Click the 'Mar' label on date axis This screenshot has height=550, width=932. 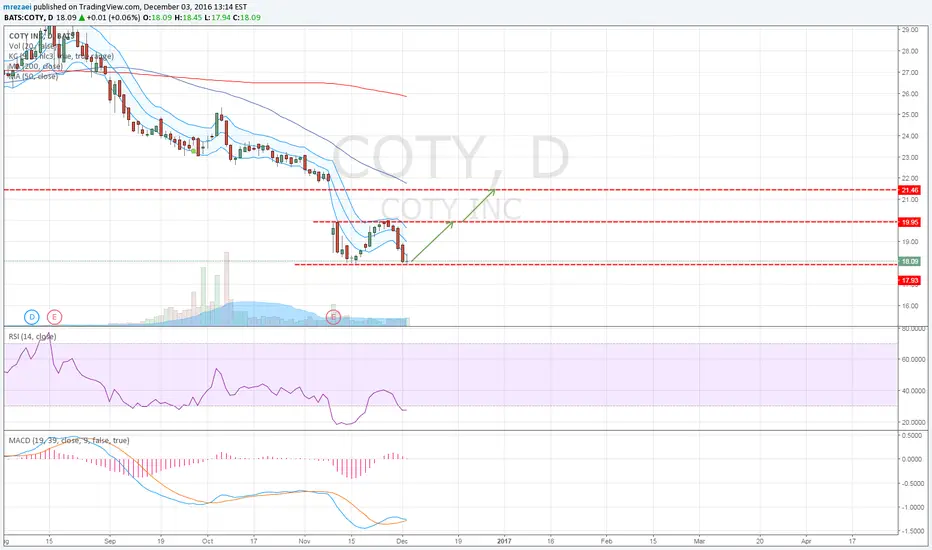pos(700,541)
